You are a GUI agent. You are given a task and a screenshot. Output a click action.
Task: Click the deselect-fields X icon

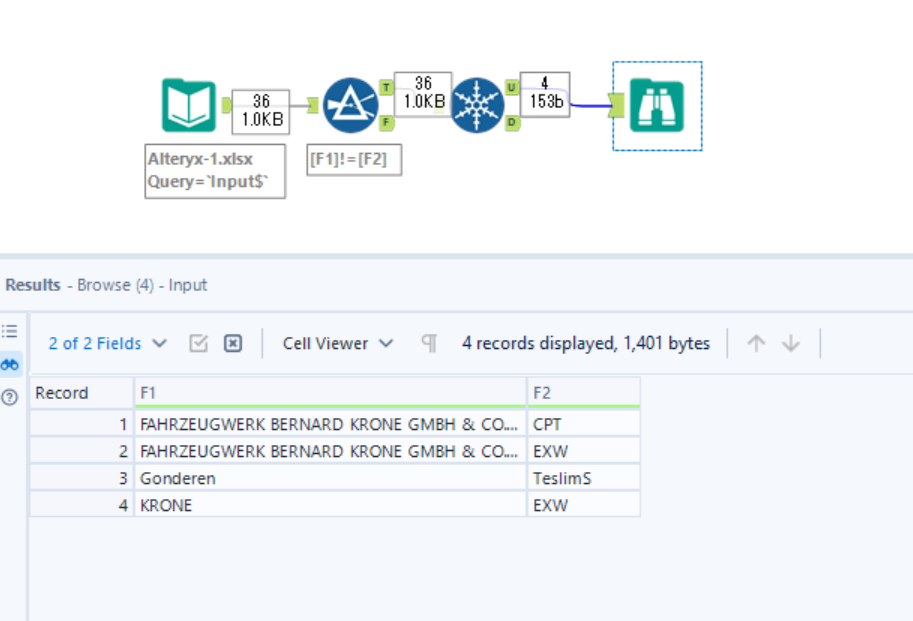(232, 343)
